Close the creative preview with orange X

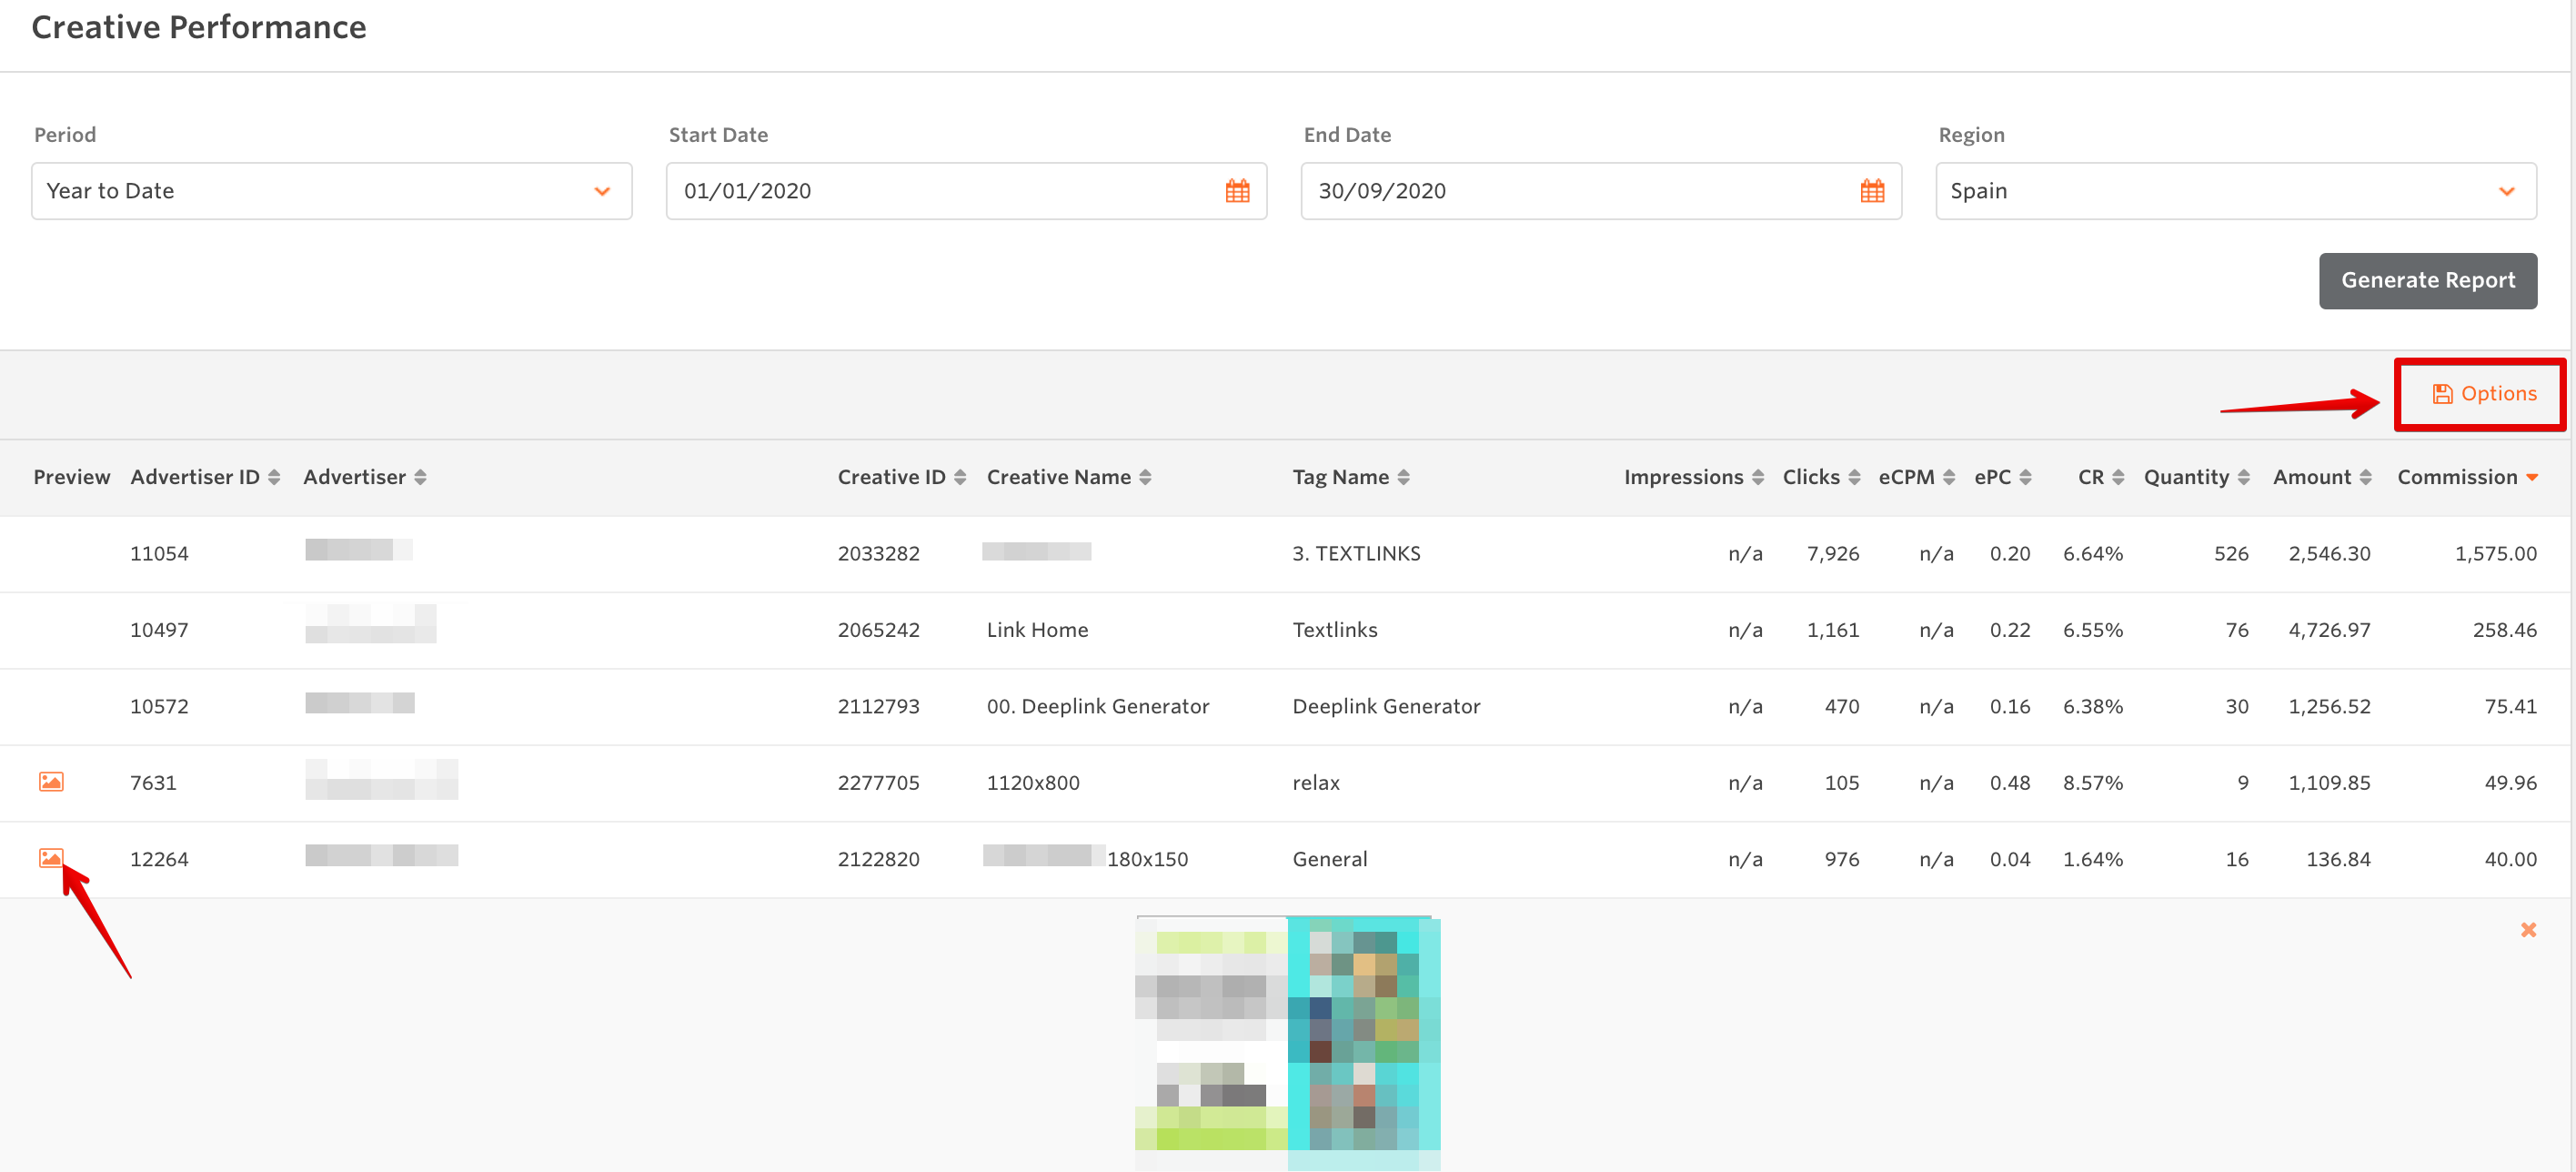click(x=2527, y=930)
